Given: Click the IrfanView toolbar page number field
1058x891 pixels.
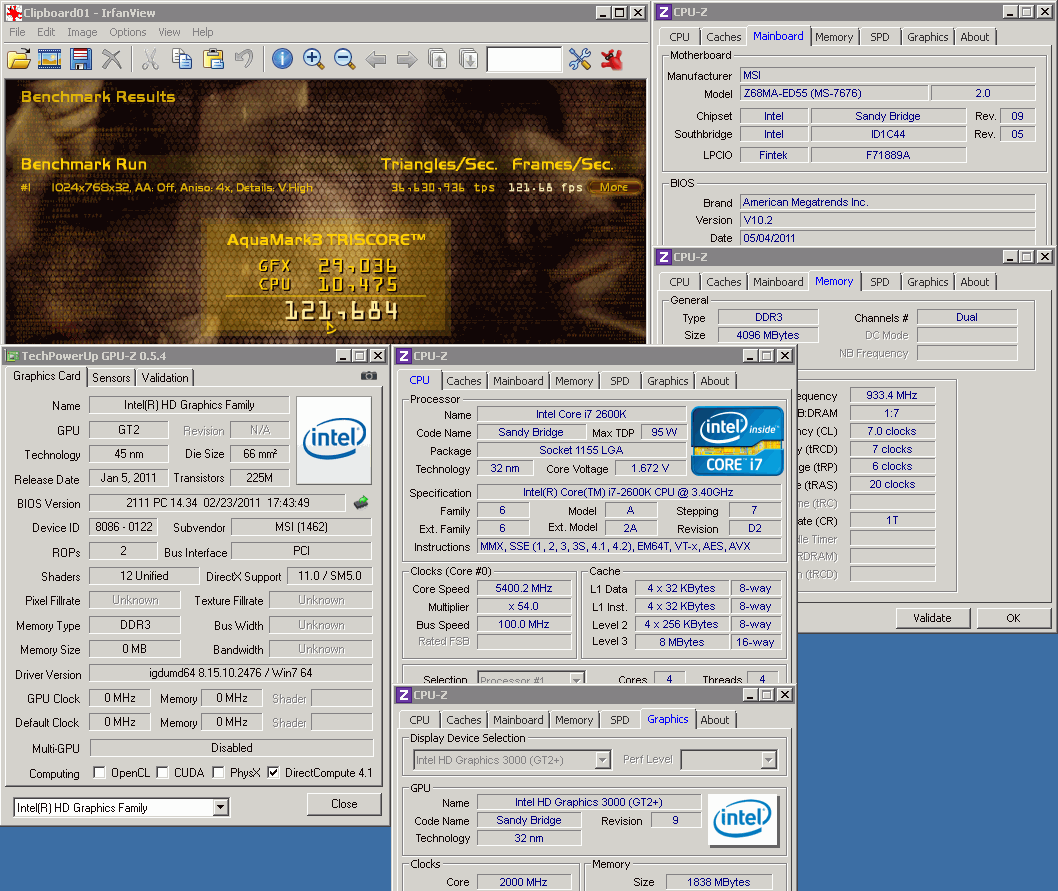Looking at the screenshot, I should pyautogui.click(x=524, y=59).
